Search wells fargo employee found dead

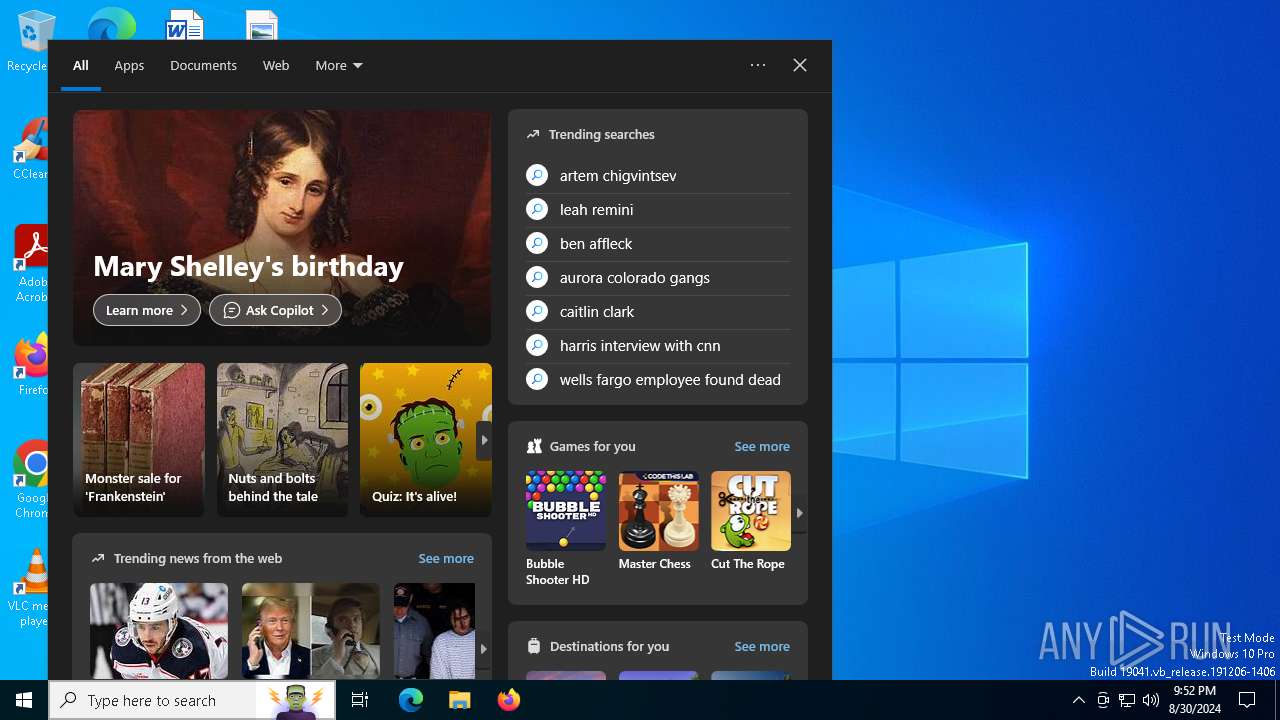click(x=670, y=379)
